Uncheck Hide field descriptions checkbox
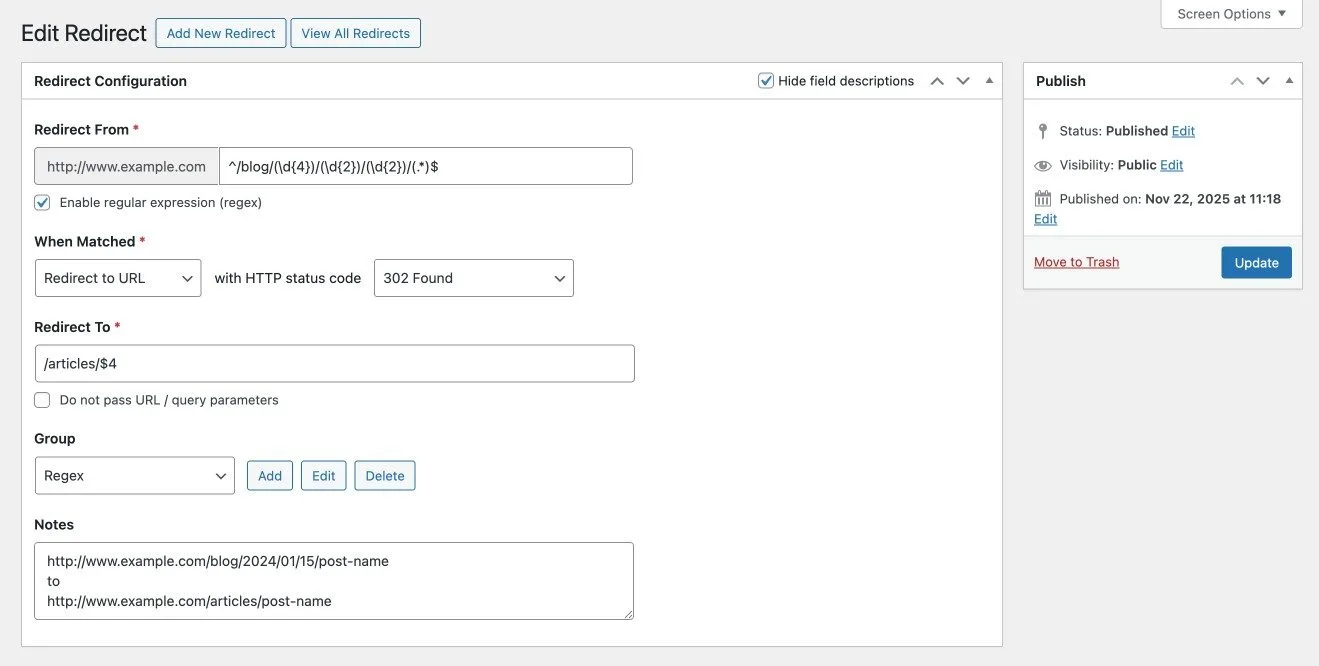The width and height of the screenshot is (1319, 666). click(766, 81)
